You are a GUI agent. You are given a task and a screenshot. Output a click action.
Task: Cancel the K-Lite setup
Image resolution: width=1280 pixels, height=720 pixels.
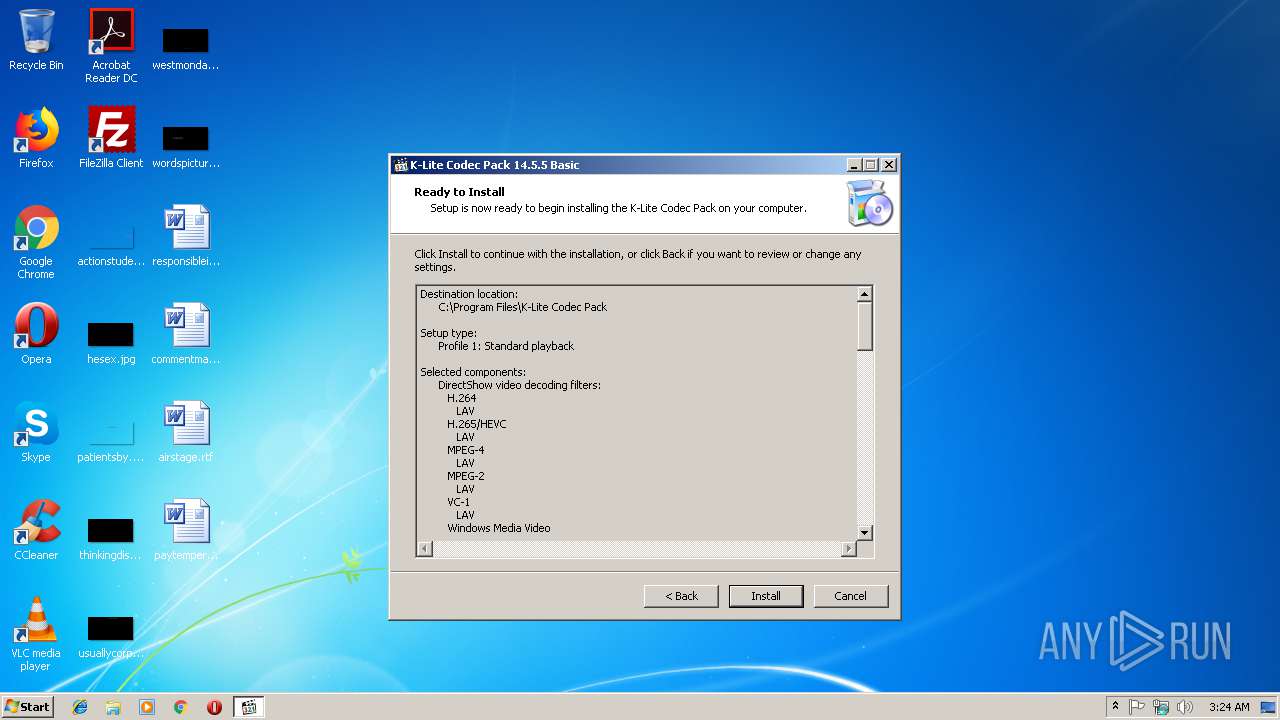[x=851, y=596]
